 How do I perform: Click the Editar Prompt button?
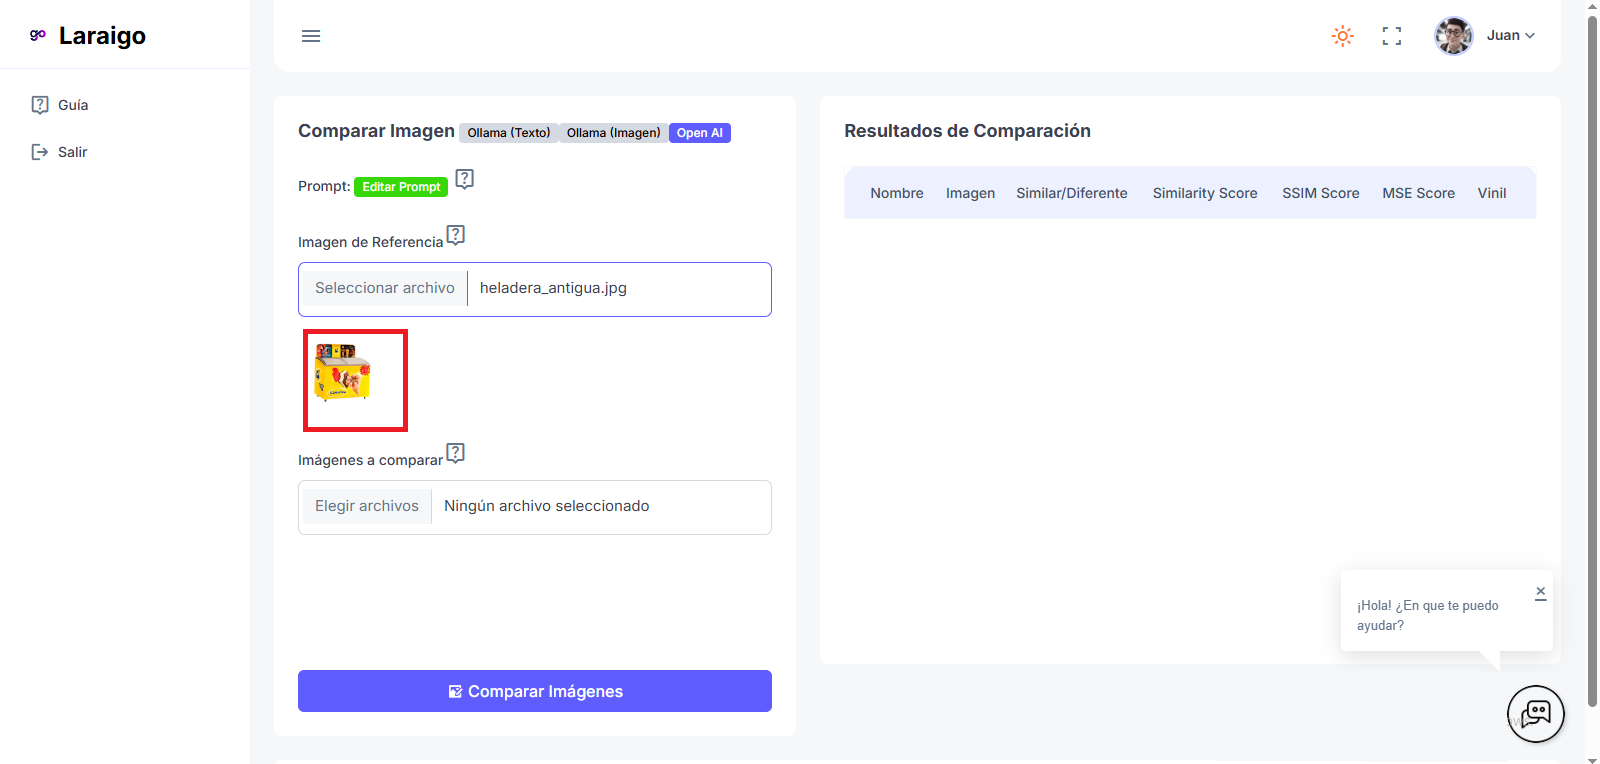click(x=401, y=187)
